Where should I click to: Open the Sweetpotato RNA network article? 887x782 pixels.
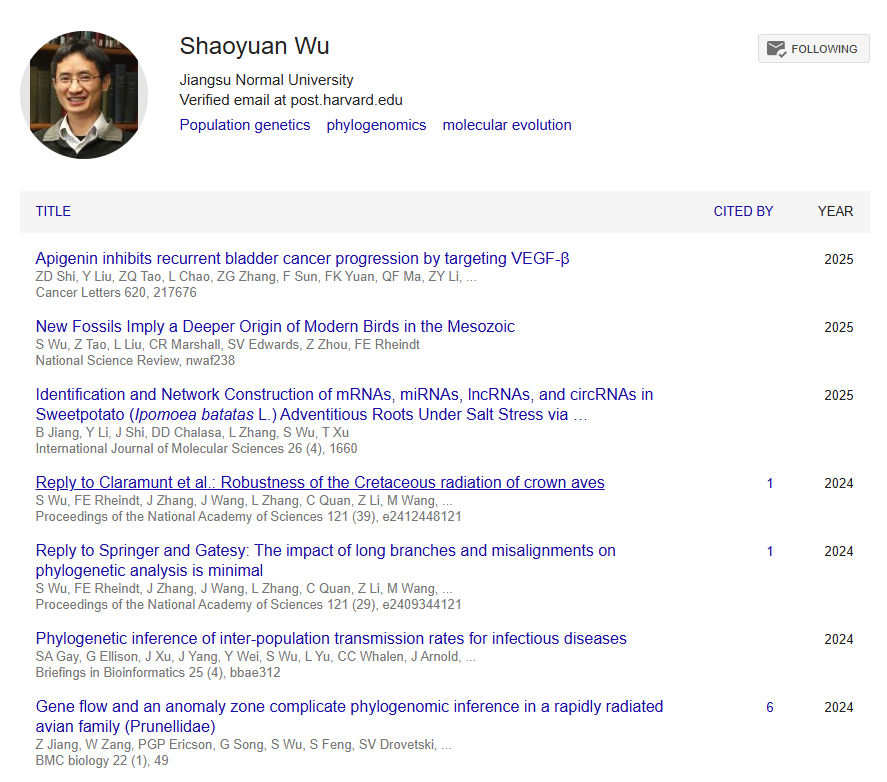[344, 405]
